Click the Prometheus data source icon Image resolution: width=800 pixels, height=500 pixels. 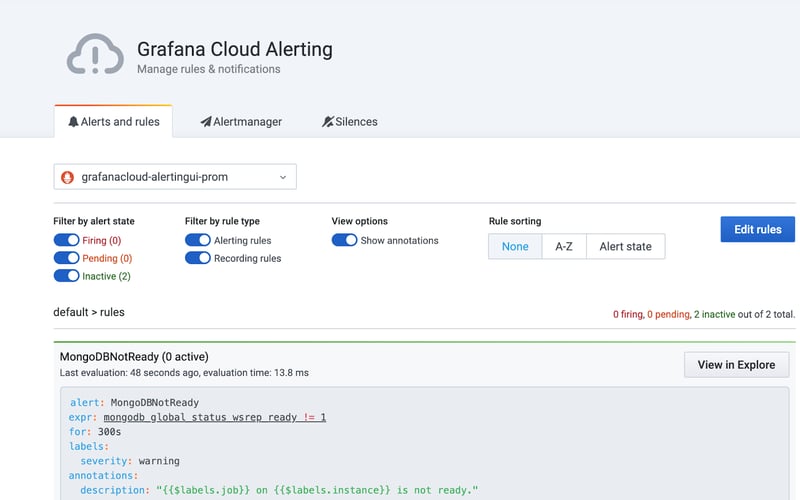click(67, 177)
